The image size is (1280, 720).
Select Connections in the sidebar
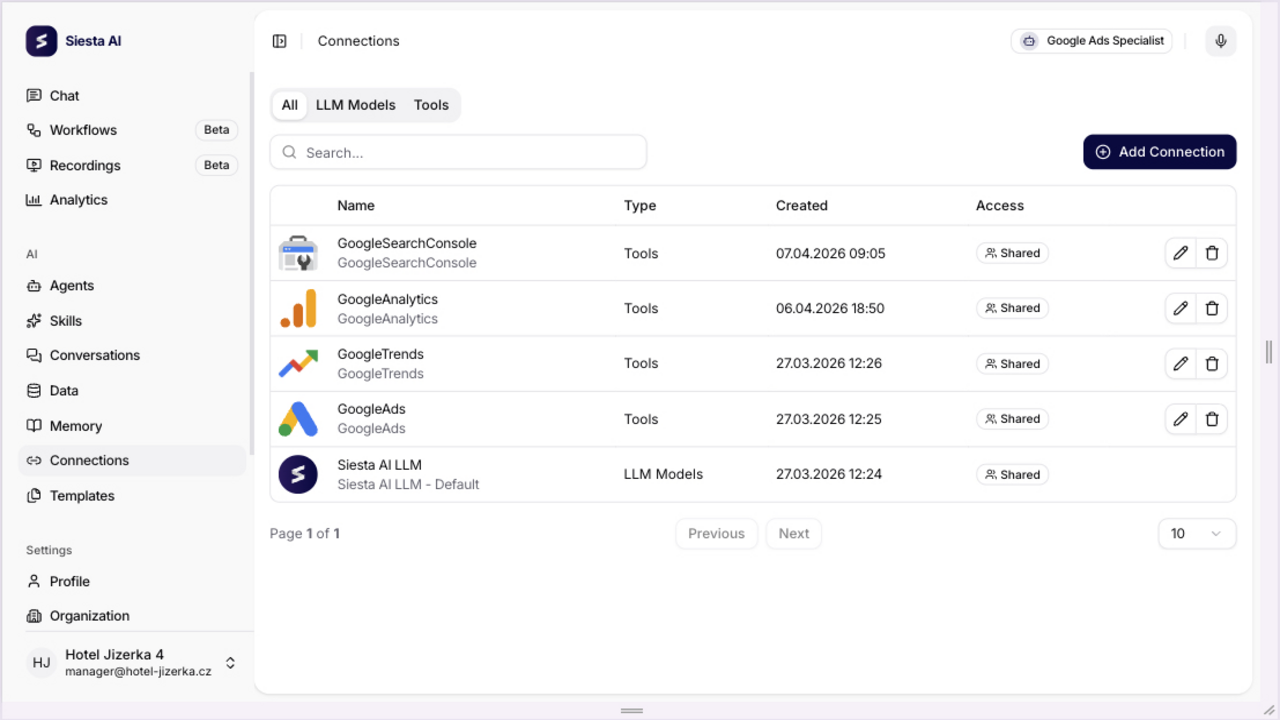pos(132,460)
